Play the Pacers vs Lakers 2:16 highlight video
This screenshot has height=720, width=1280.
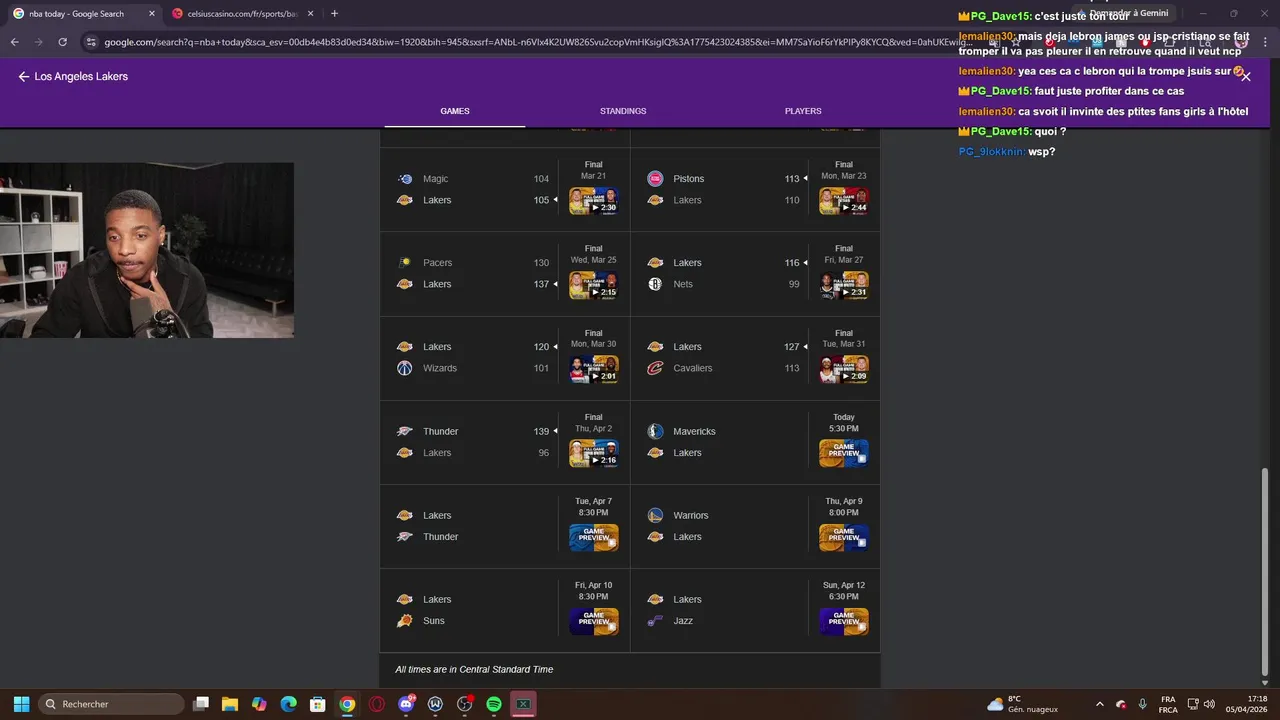(594, 285)
